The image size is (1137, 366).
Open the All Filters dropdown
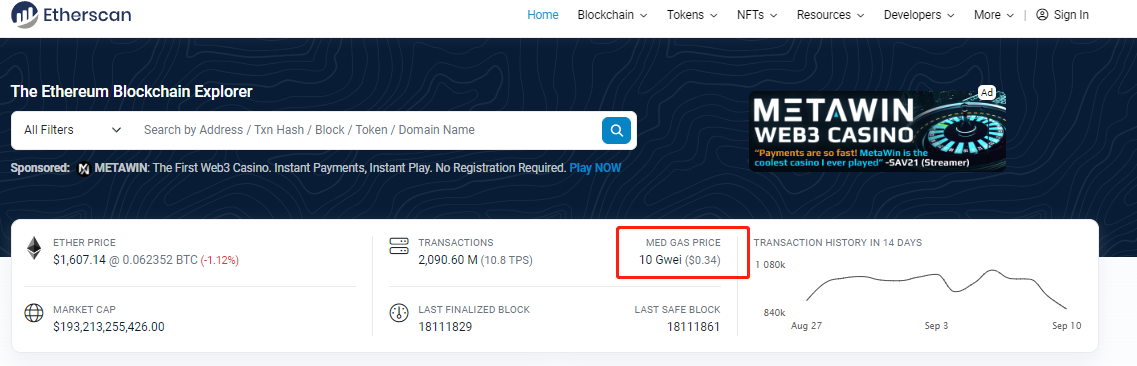point(73,130)
